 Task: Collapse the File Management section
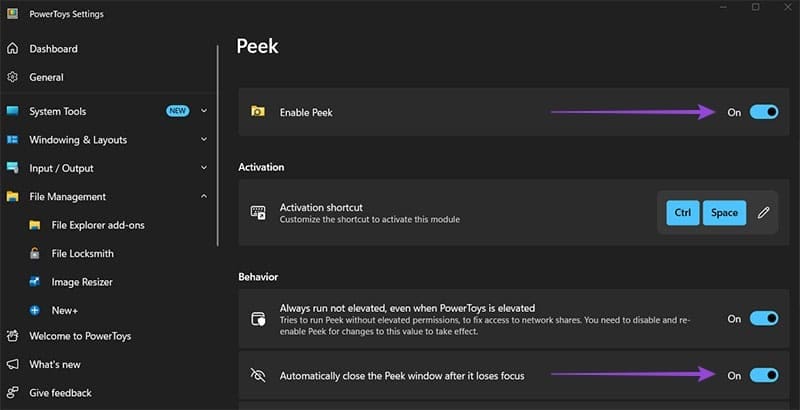204,197
